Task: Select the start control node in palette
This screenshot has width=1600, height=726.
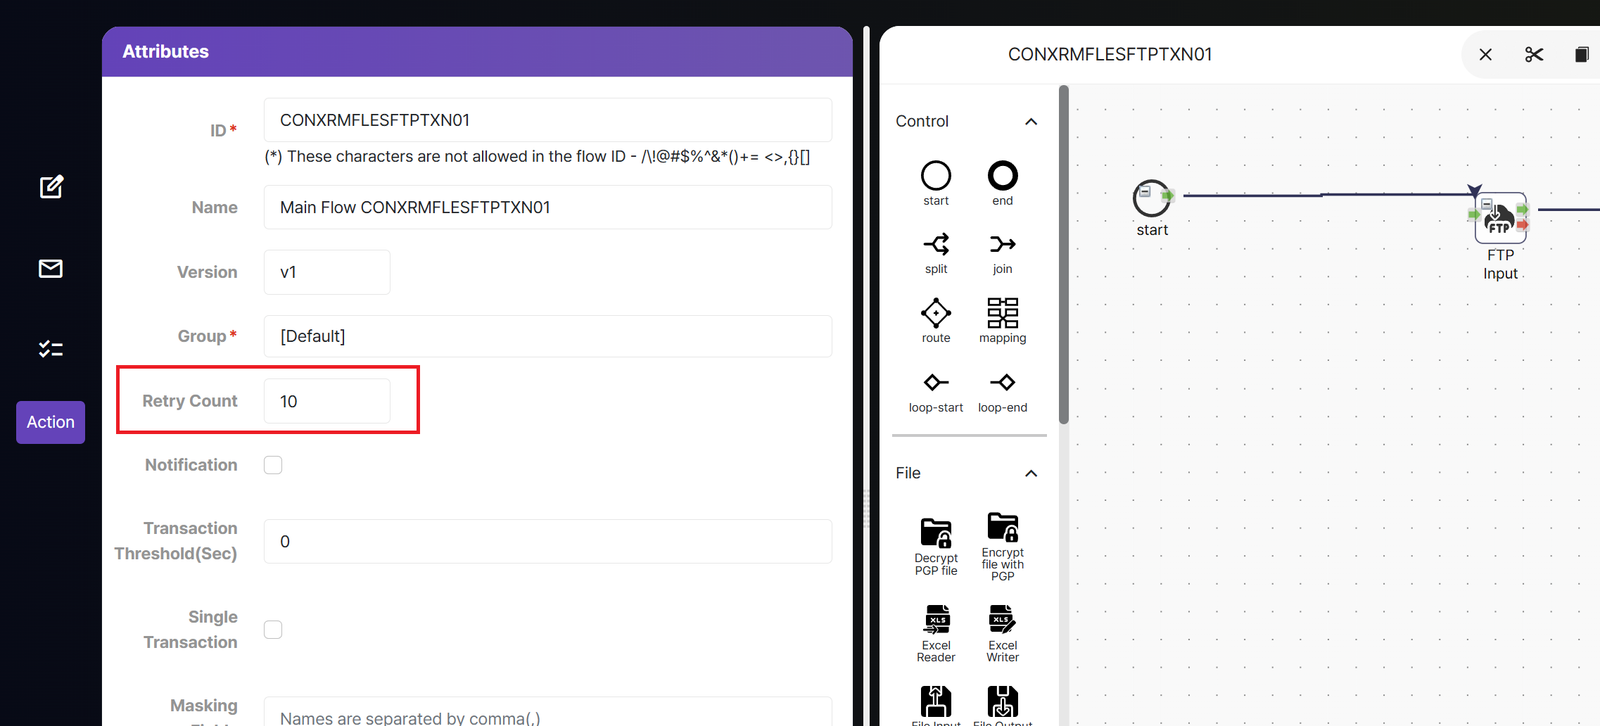Action: tap(935, 176)
